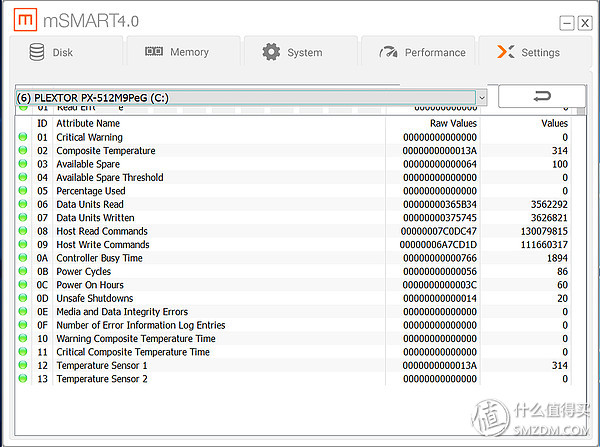Select the Attribute Name column header
Image resolution: width=600 pixels, height=447 pixels.
(88, 123)
